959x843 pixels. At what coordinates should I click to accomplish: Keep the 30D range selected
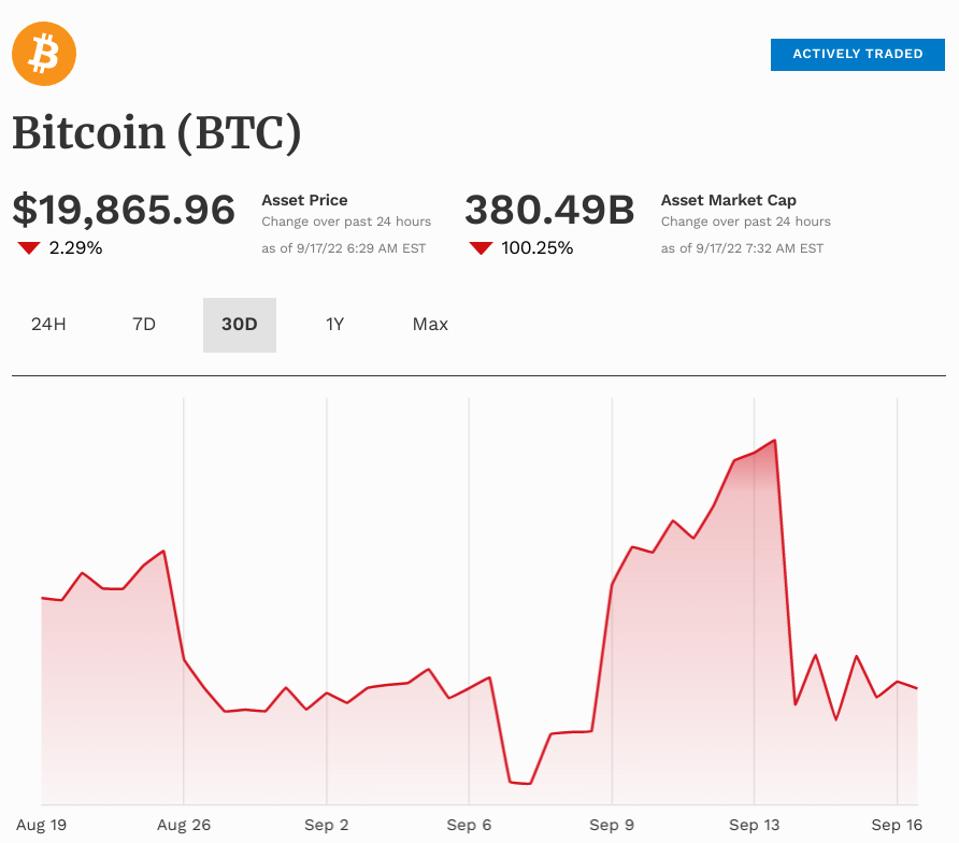click(x=238, y=324)
